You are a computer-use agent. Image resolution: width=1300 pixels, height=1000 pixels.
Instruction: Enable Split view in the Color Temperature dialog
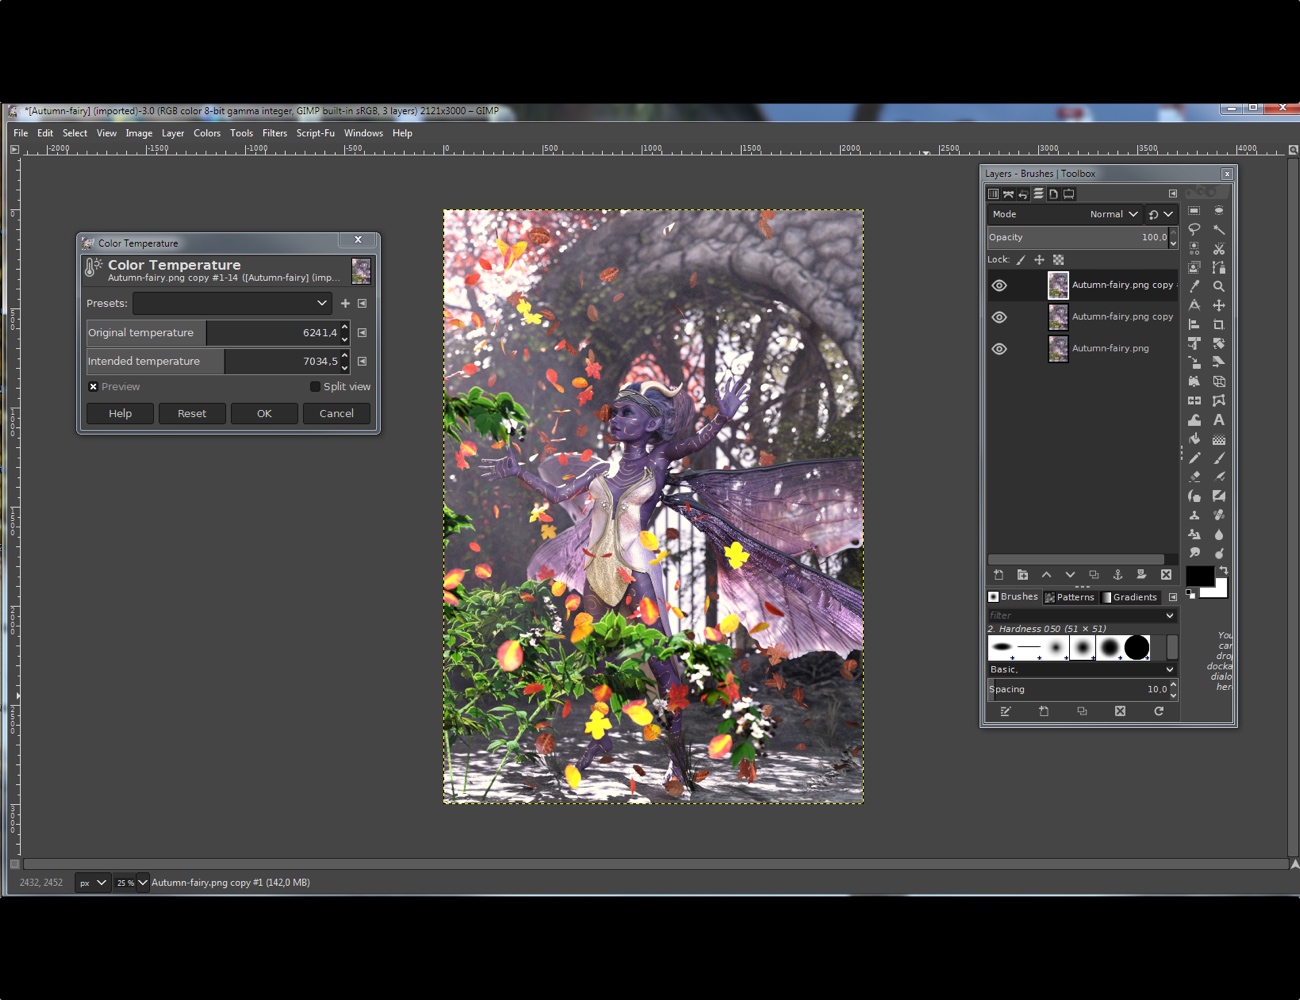[315, 386]
